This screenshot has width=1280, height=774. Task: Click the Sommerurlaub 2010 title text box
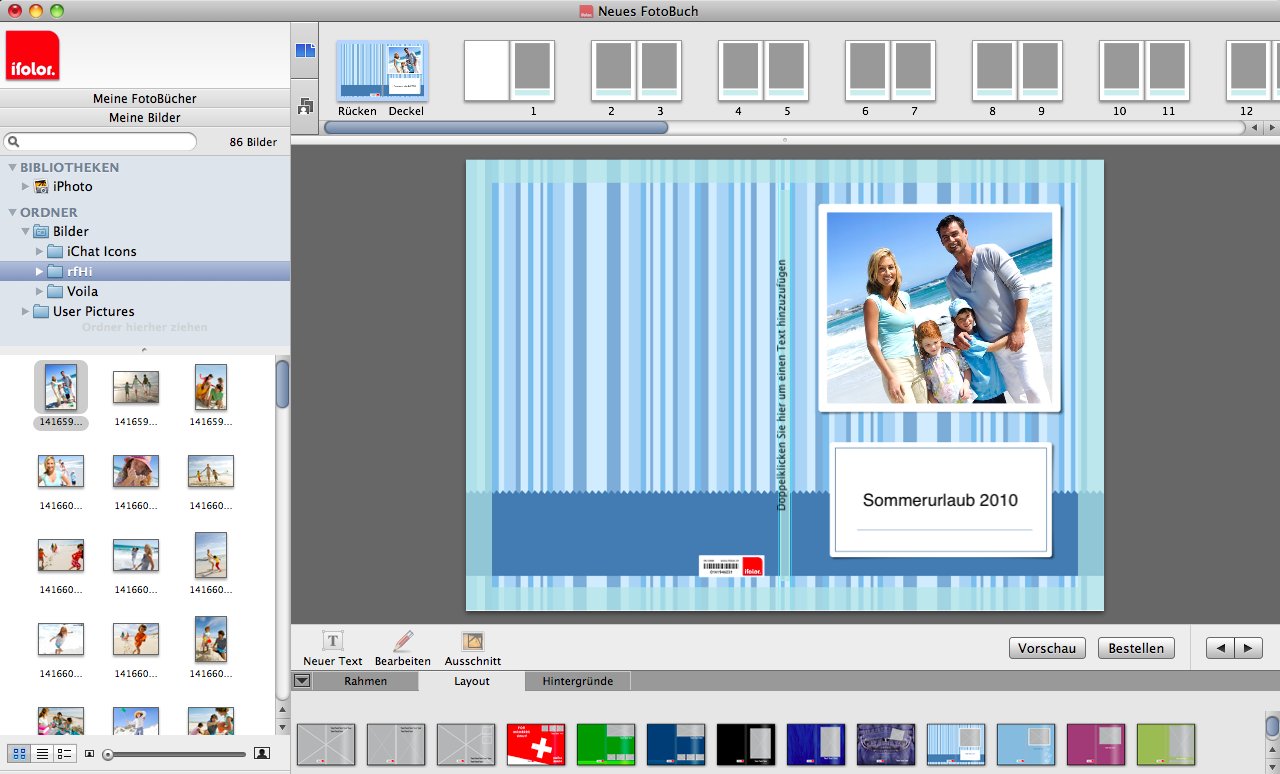[x=940, y=500]
